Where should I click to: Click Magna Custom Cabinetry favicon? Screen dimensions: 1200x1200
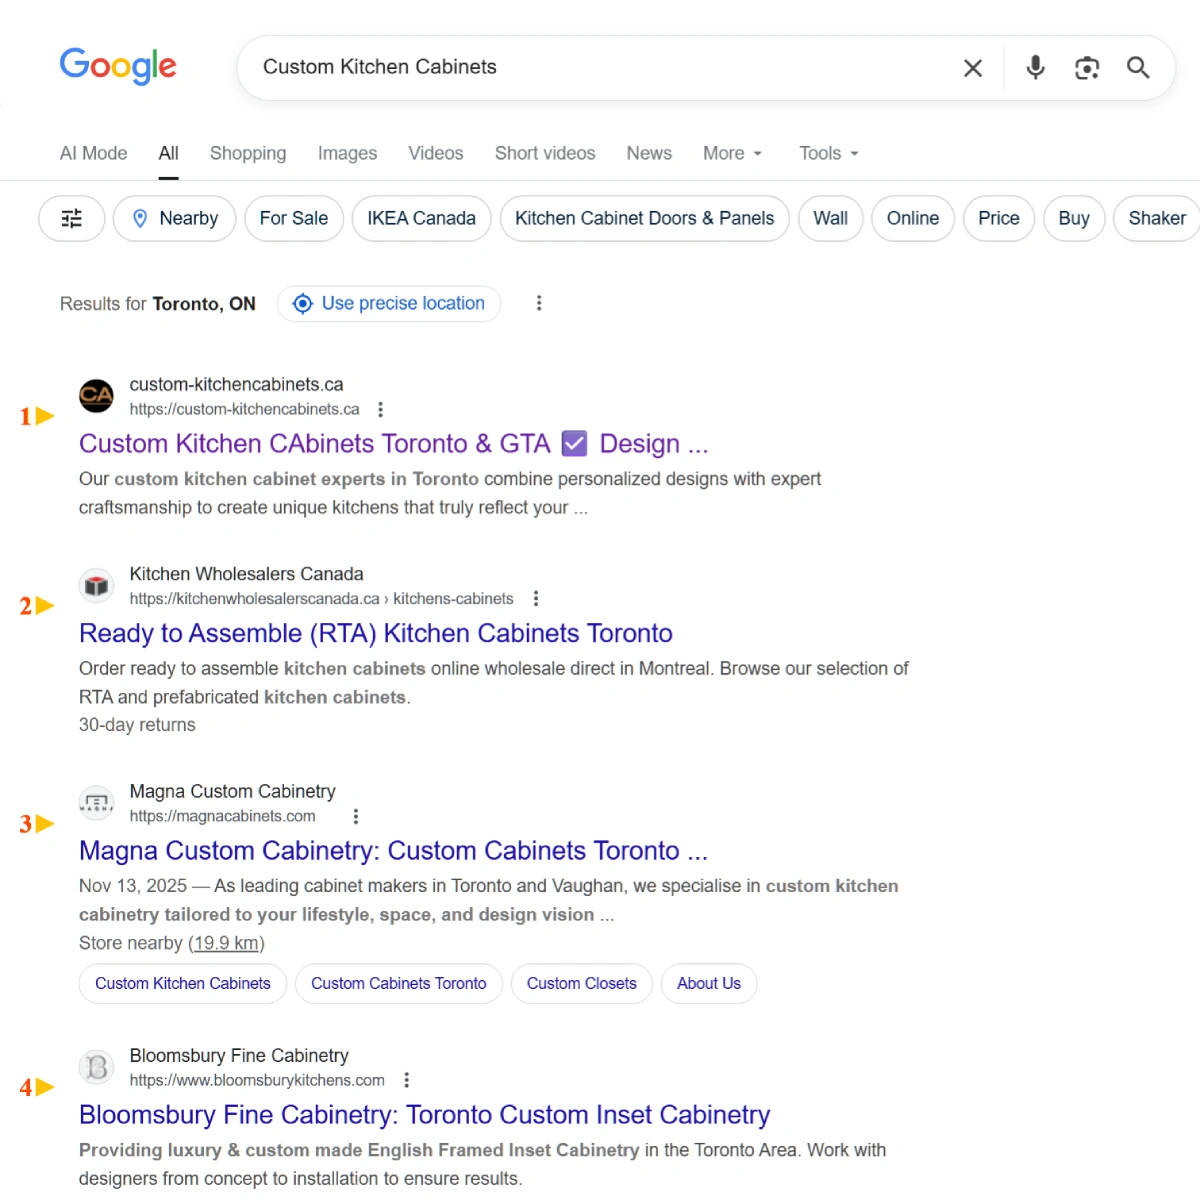[96, 803]
